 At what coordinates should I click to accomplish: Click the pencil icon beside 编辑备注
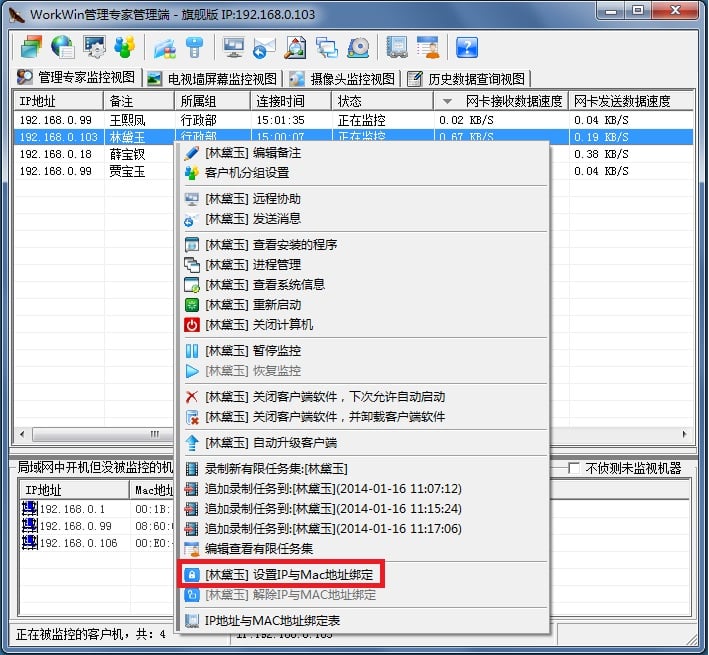pyautogui.click(x=192, y=153)
